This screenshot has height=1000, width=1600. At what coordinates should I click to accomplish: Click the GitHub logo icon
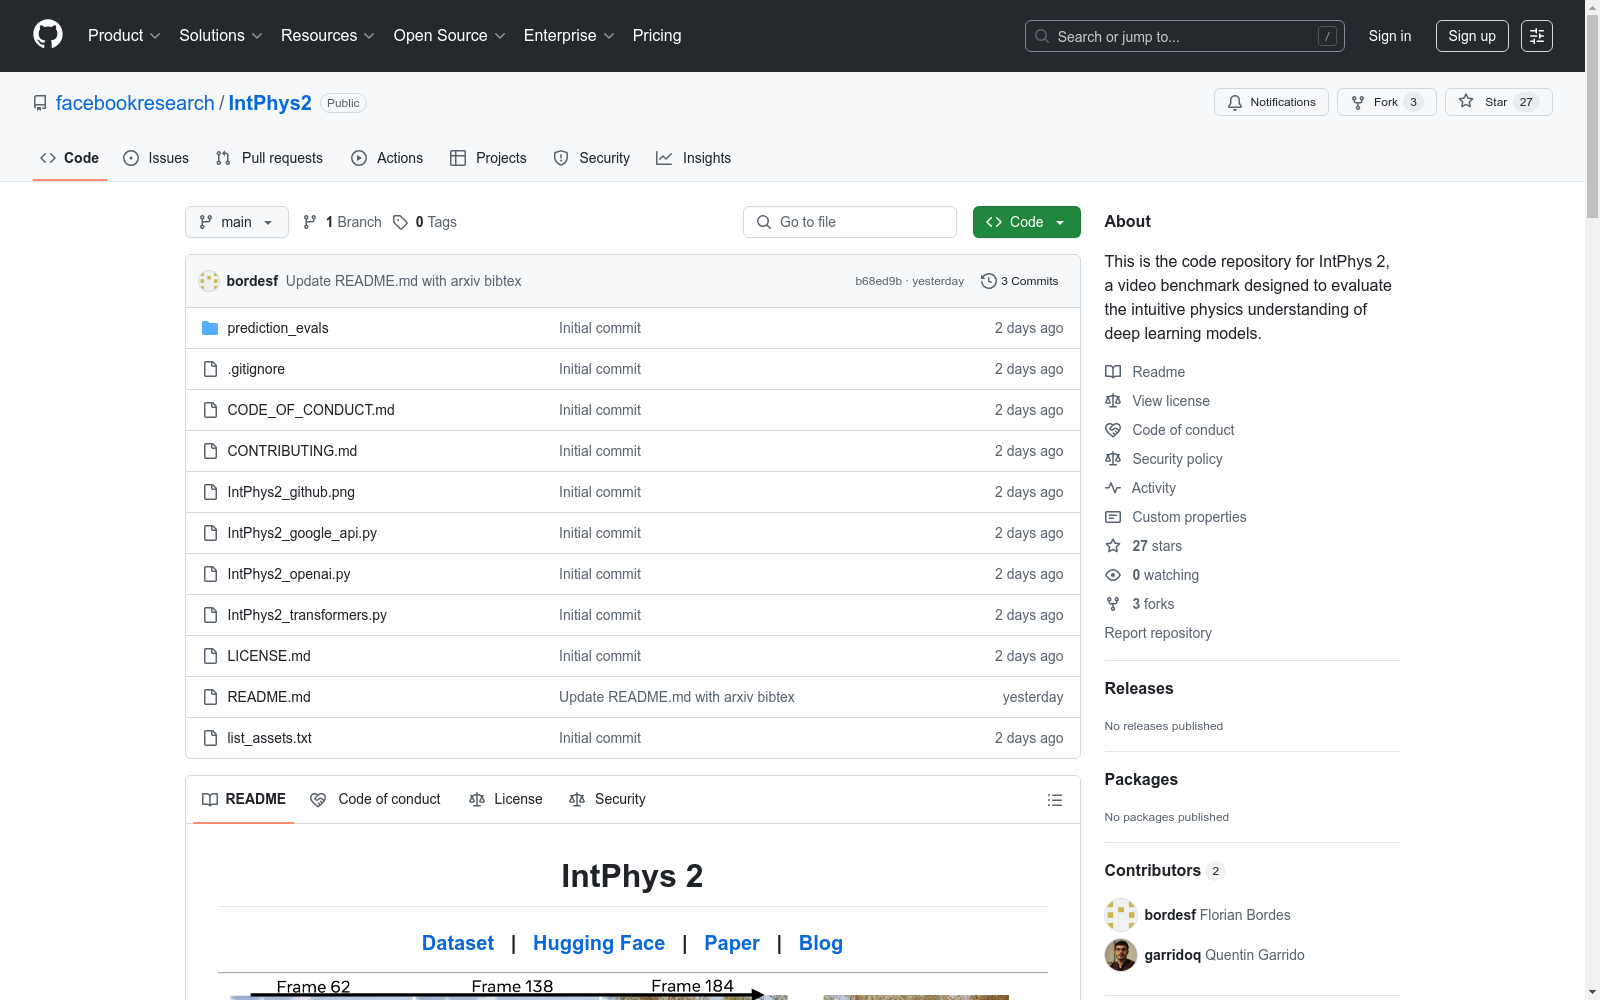[x=48, y=35]
